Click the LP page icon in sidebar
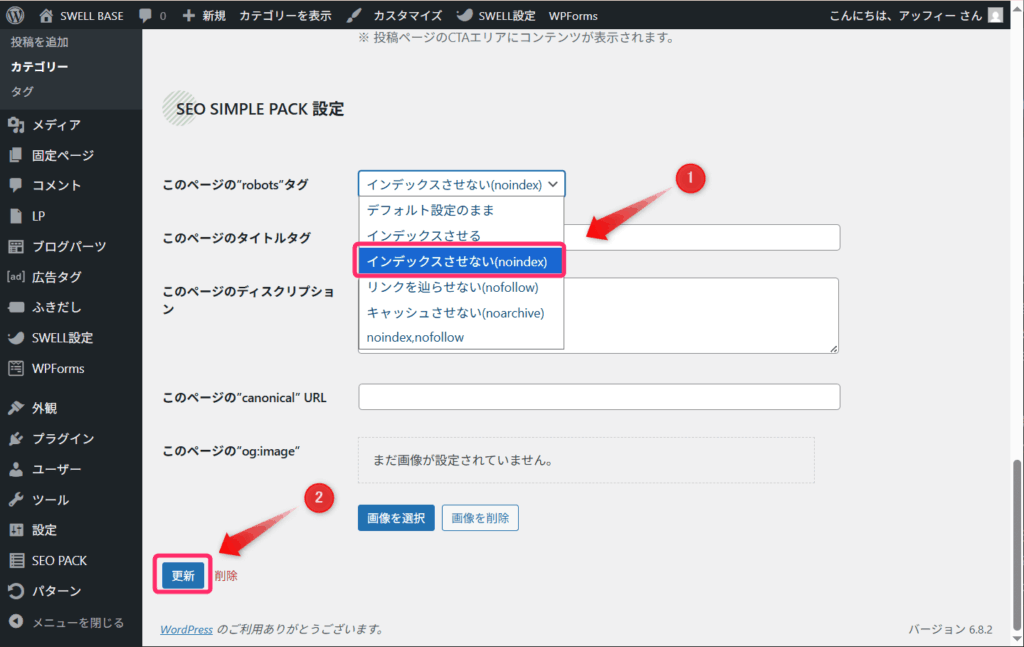This screenshot has height=647, width=1024. (x=16, y=216)
